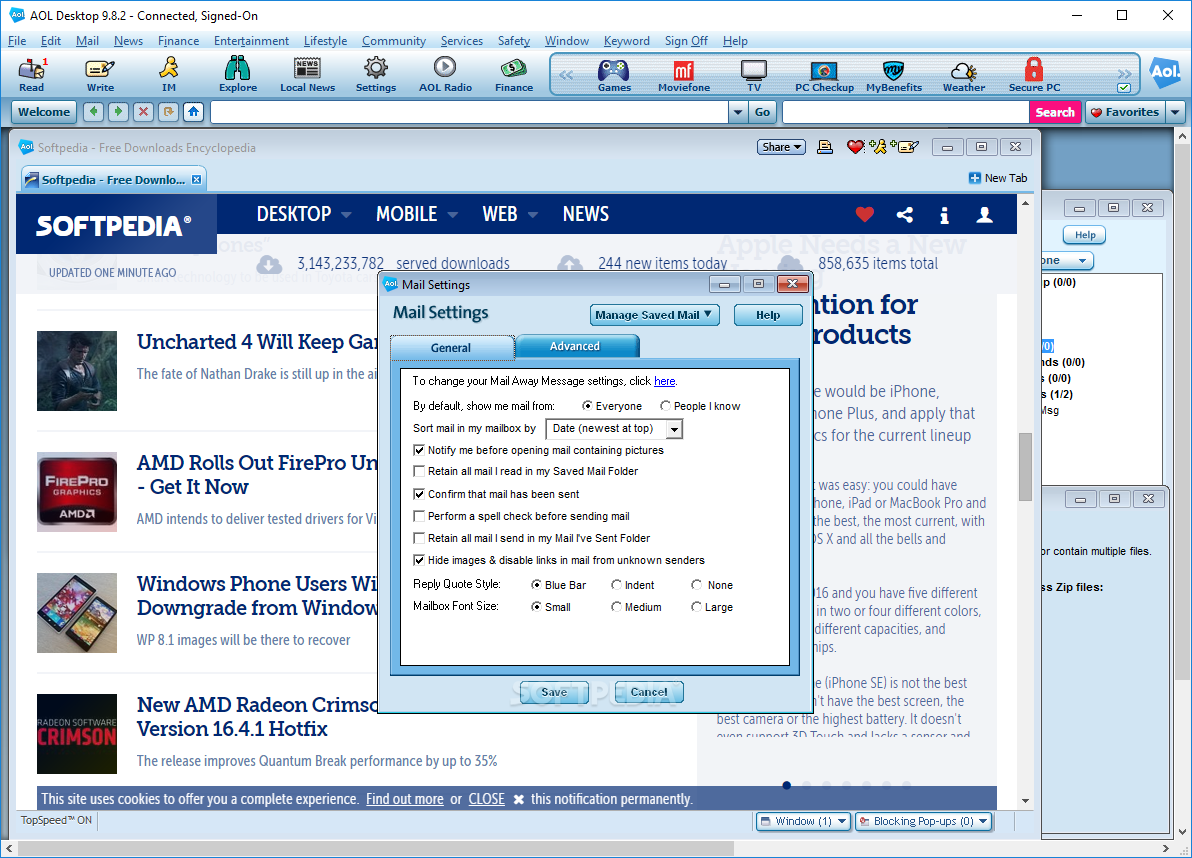1192x858 pixels.
Task: Expand the Blocking Pop-ups dropdown
Action: [x=924, y=821]
